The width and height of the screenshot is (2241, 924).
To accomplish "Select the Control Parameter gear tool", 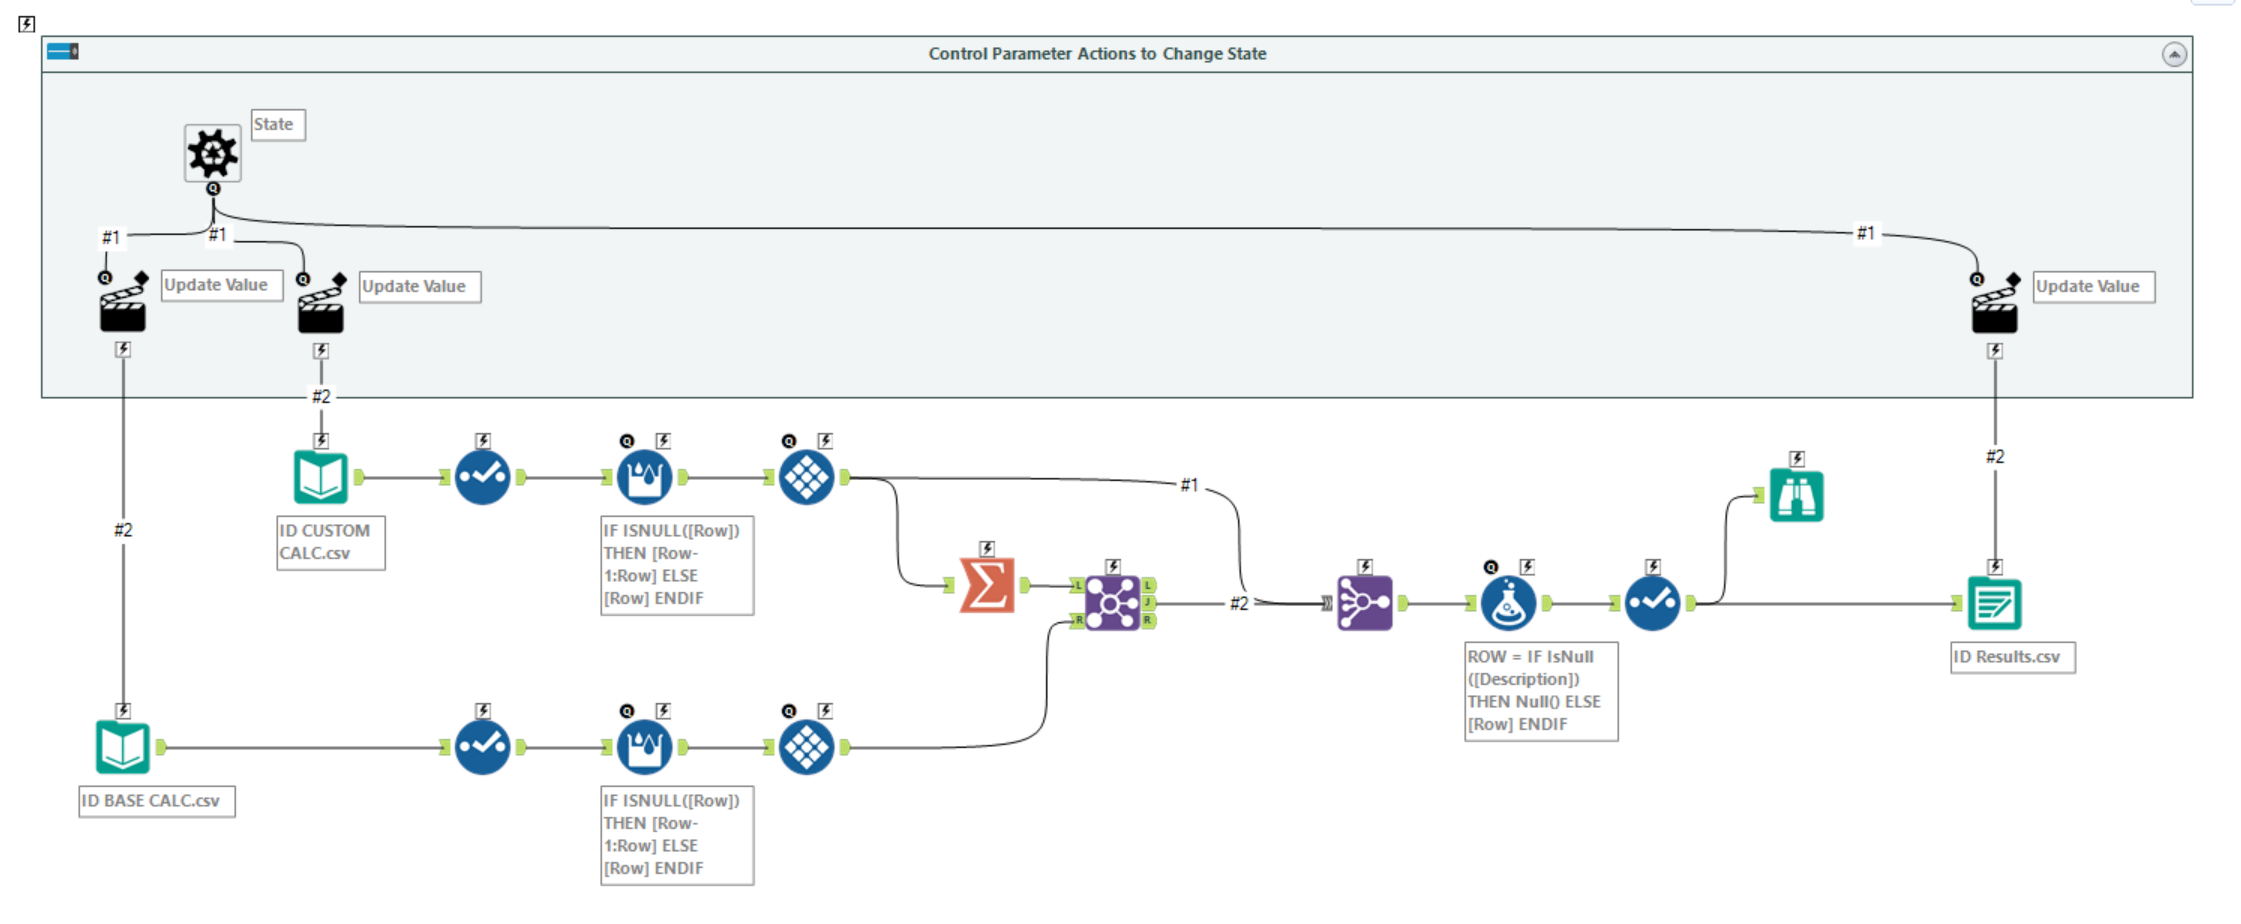I will [x=212, y=153].
